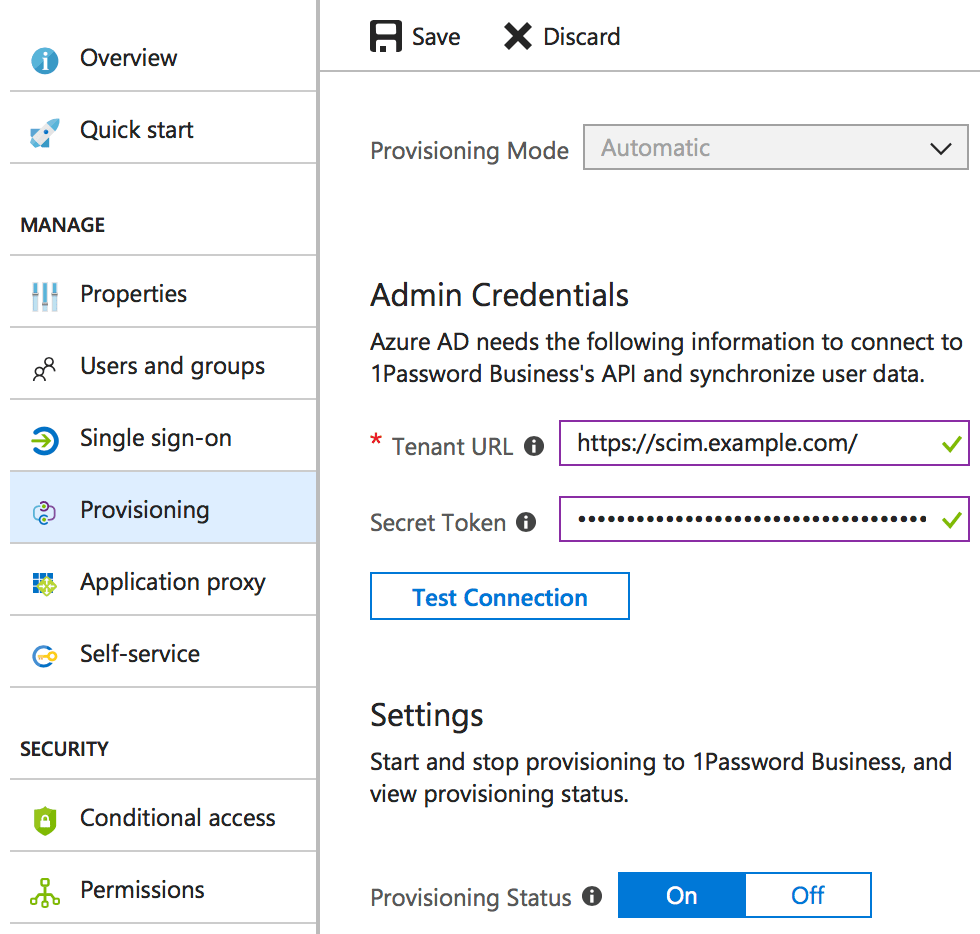Click the Permissions hierarchy icon
The width and height of the screenshot is (980, 934).
pyautogui.click(x=44, y=892)
